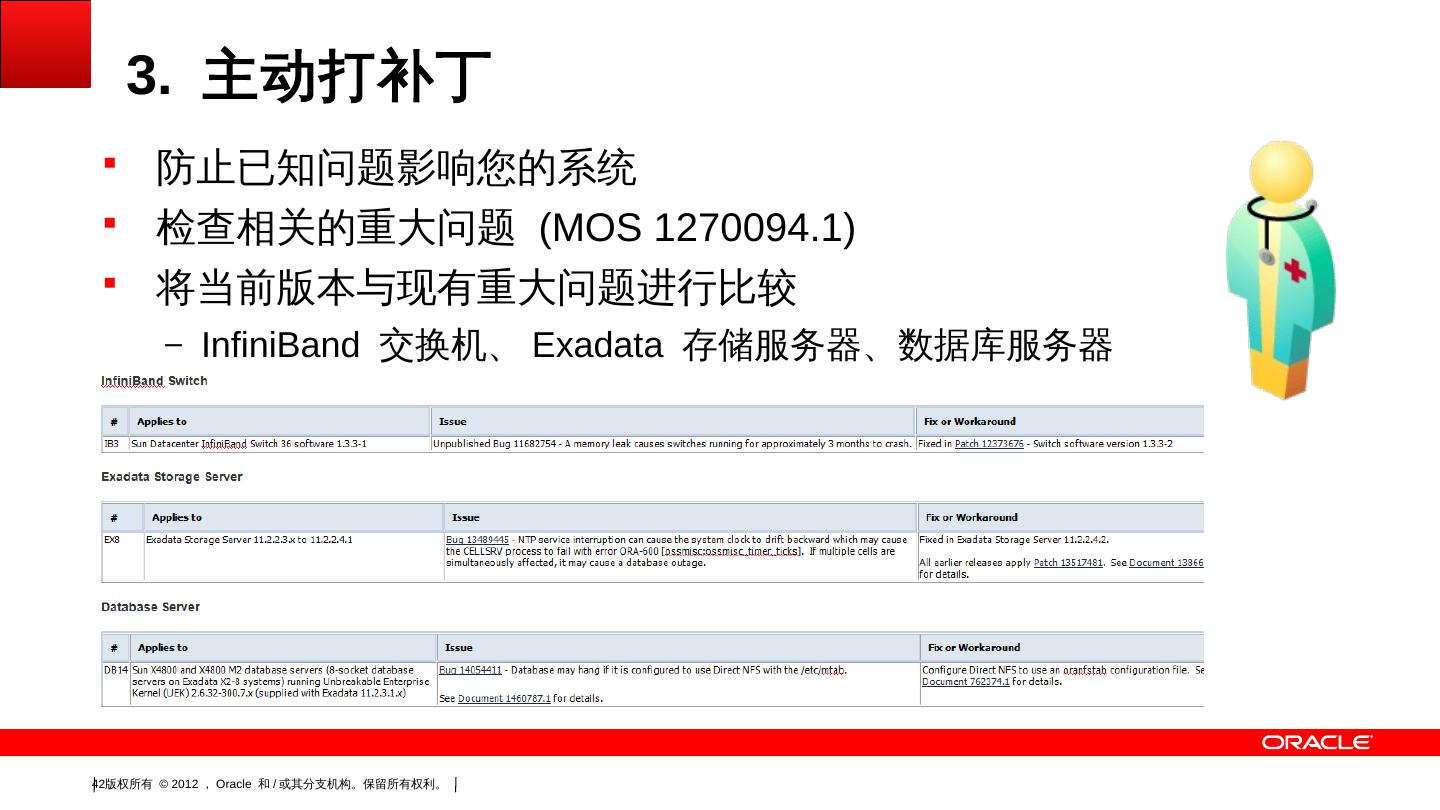The width and height of the screenshot is (1440, 810).
Task: Open the Document 762374.1 link
Action: (966, 682)
